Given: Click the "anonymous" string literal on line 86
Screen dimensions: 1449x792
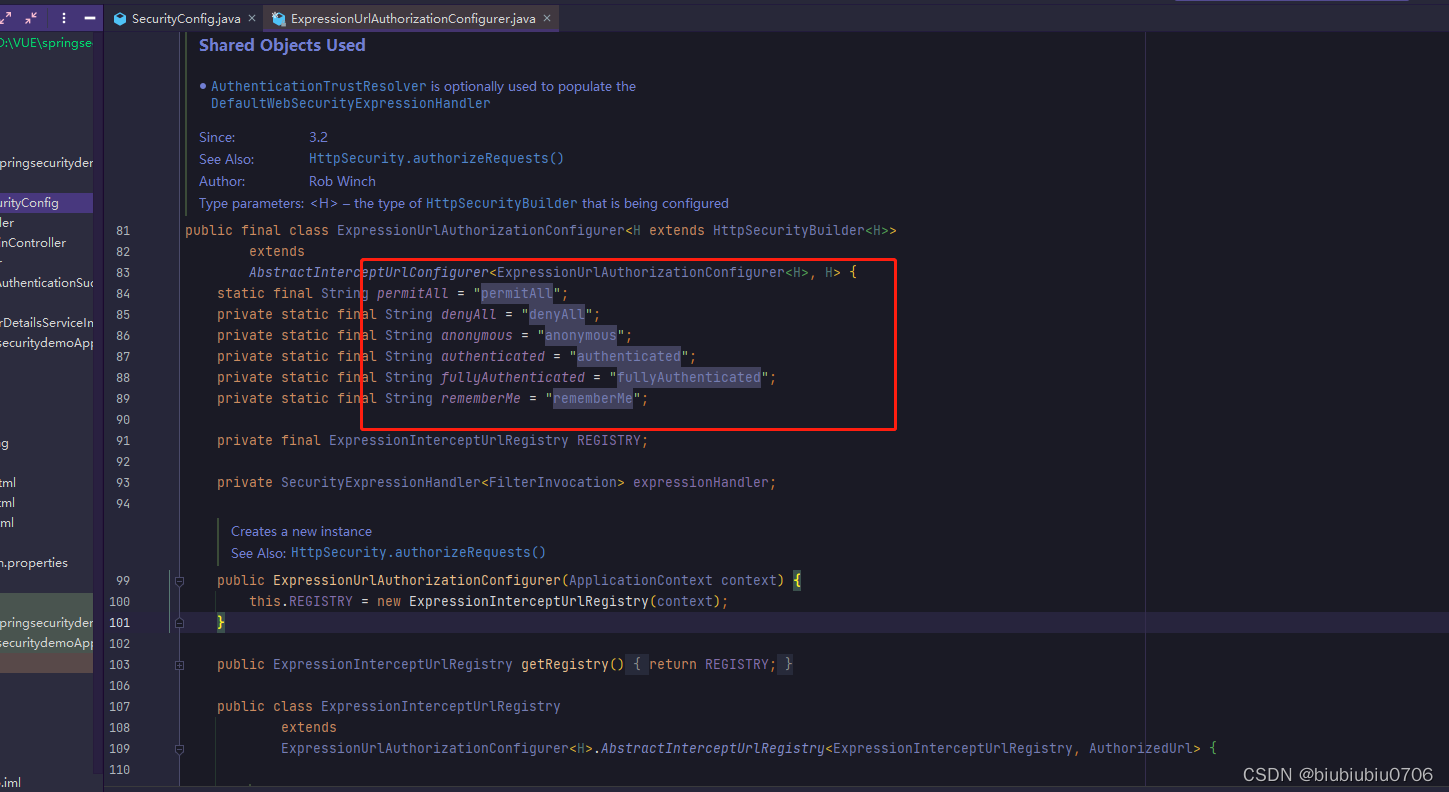Looking at the screenshot, I should point(580,335).
